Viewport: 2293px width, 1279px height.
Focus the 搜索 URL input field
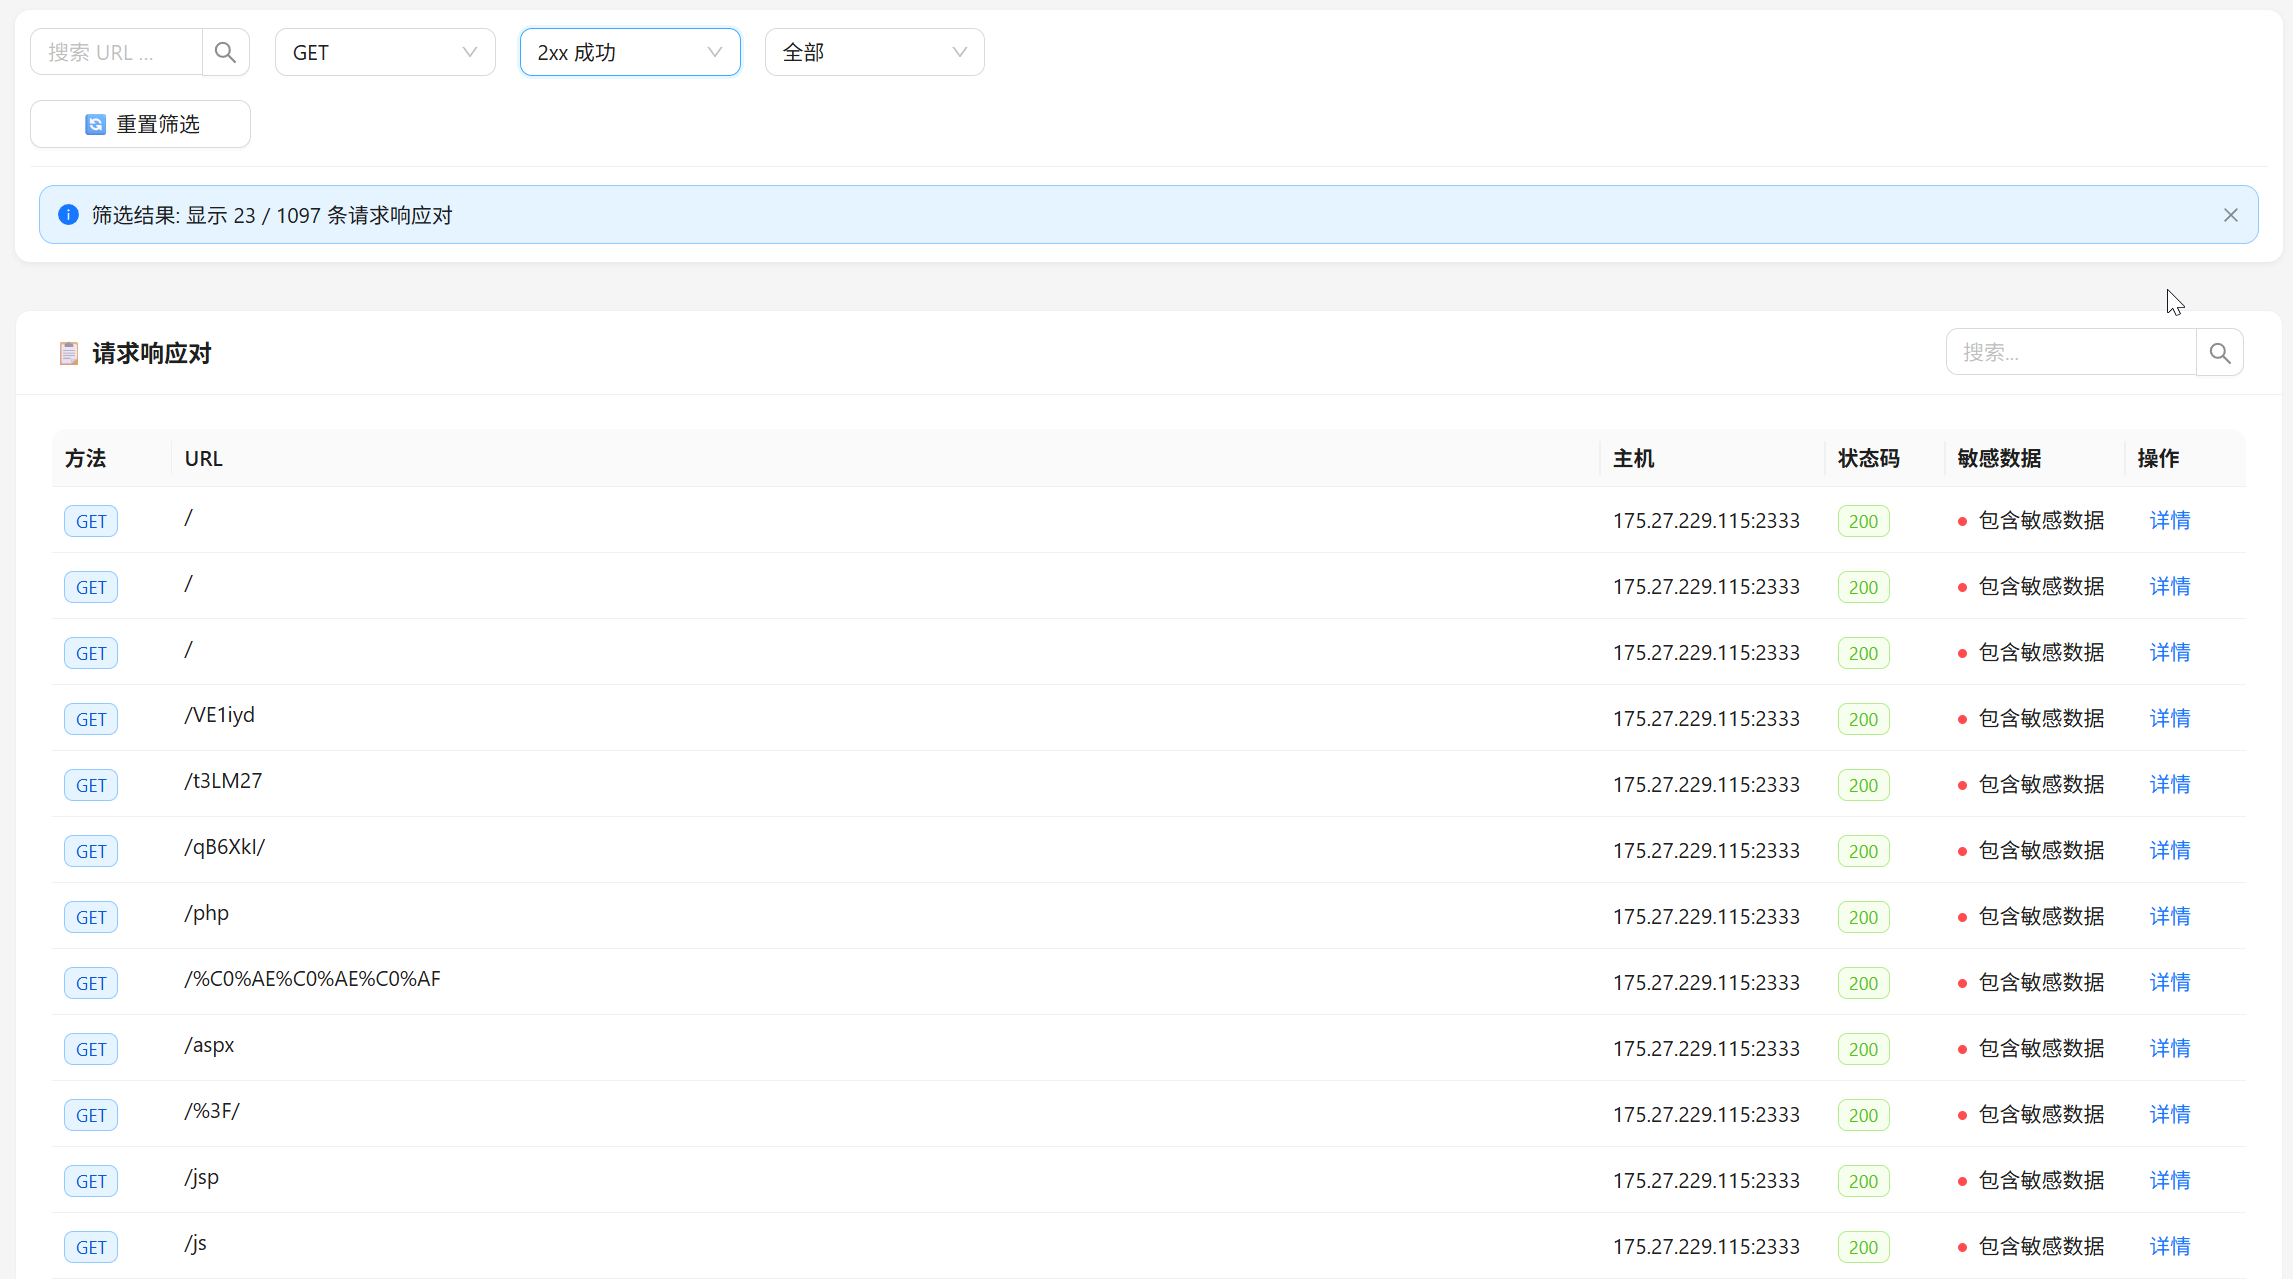tap(116, 52)
